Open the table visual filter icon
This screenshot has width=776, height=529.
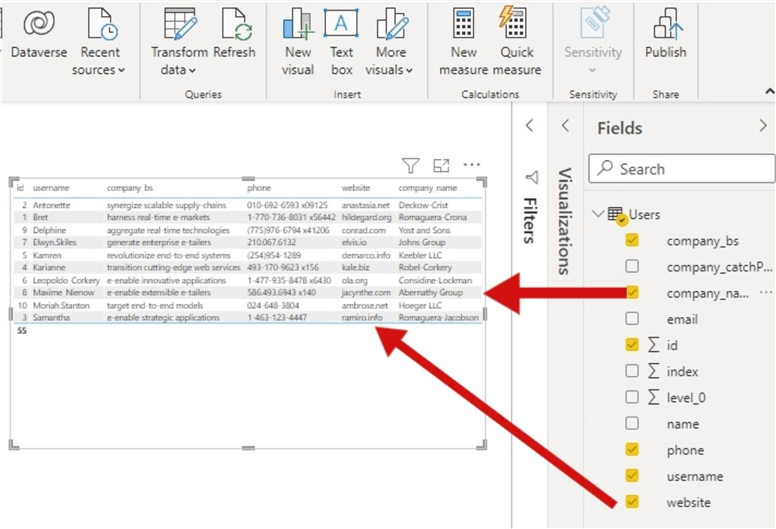(x=411, y=165)
